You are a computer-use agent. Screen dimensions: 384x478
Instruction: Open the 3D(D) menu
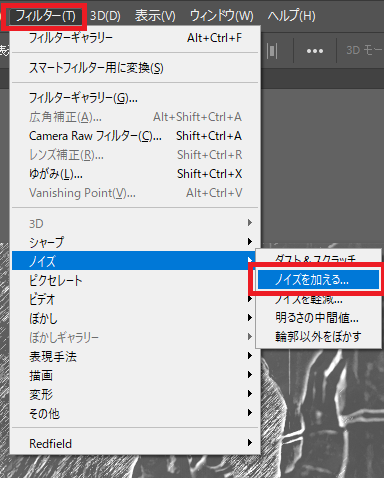[105, 16]
